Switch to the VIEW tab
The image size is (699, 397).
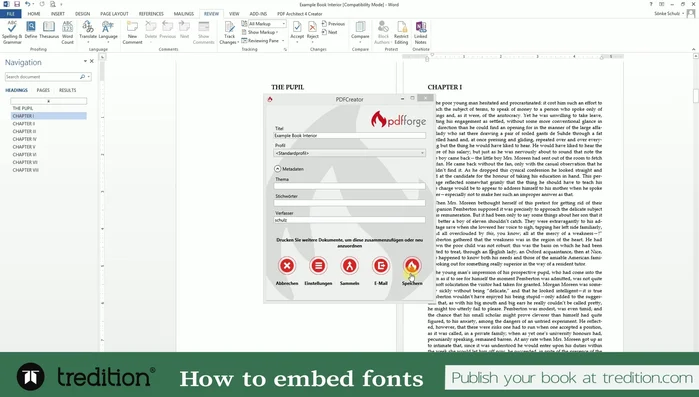coord(234,14)
